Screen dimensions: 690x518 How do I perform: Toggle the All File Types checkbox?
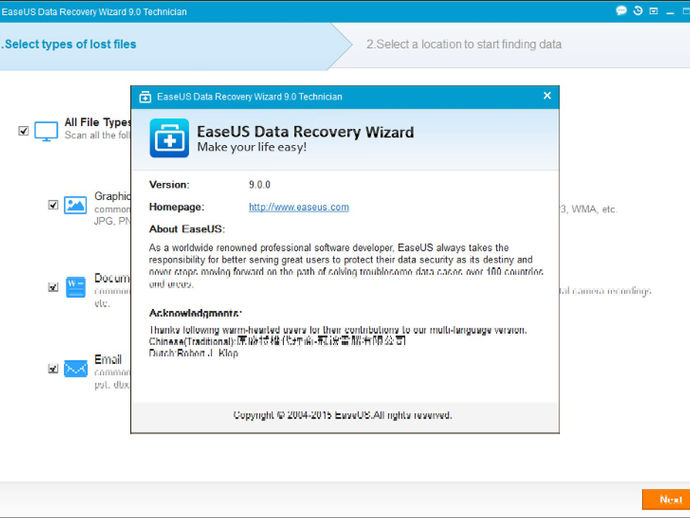pos(23,131)
